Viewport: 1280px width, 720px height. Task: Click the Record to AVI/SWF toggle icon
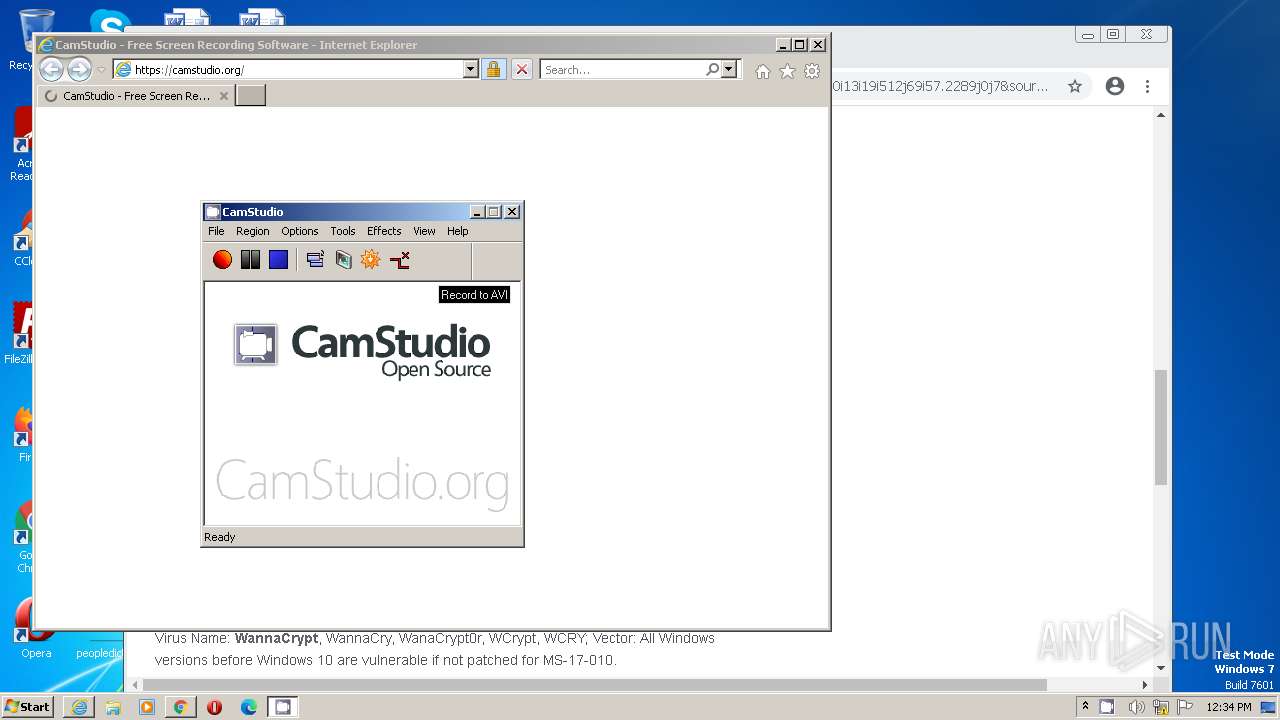(x=343, y=260)
